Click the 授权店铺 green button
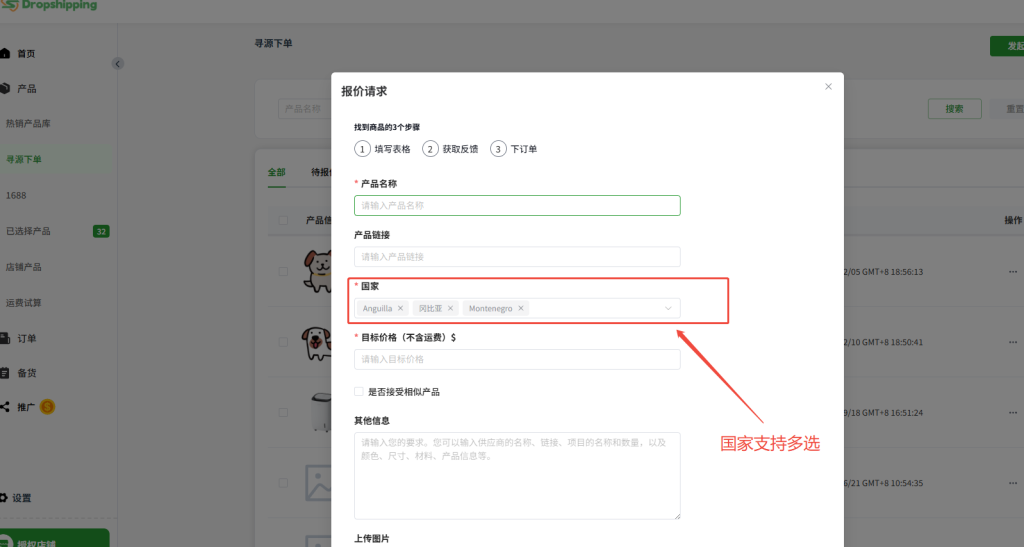This screenshot has width=1024, height=547. 55,539
